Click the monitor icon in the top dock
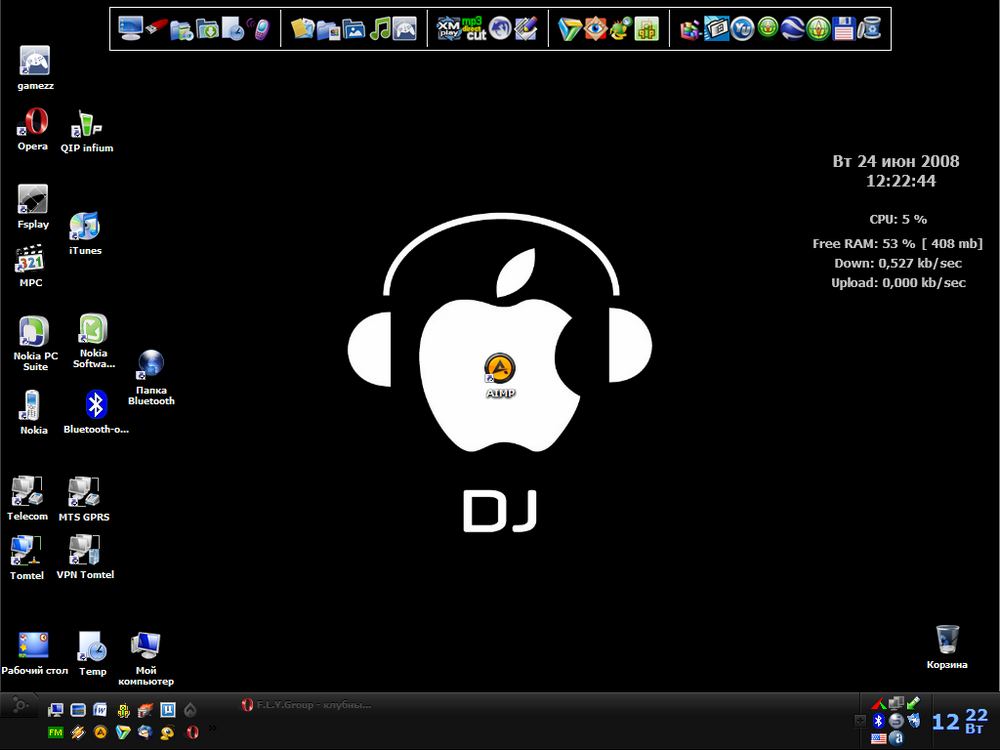 tap(130, 29)
